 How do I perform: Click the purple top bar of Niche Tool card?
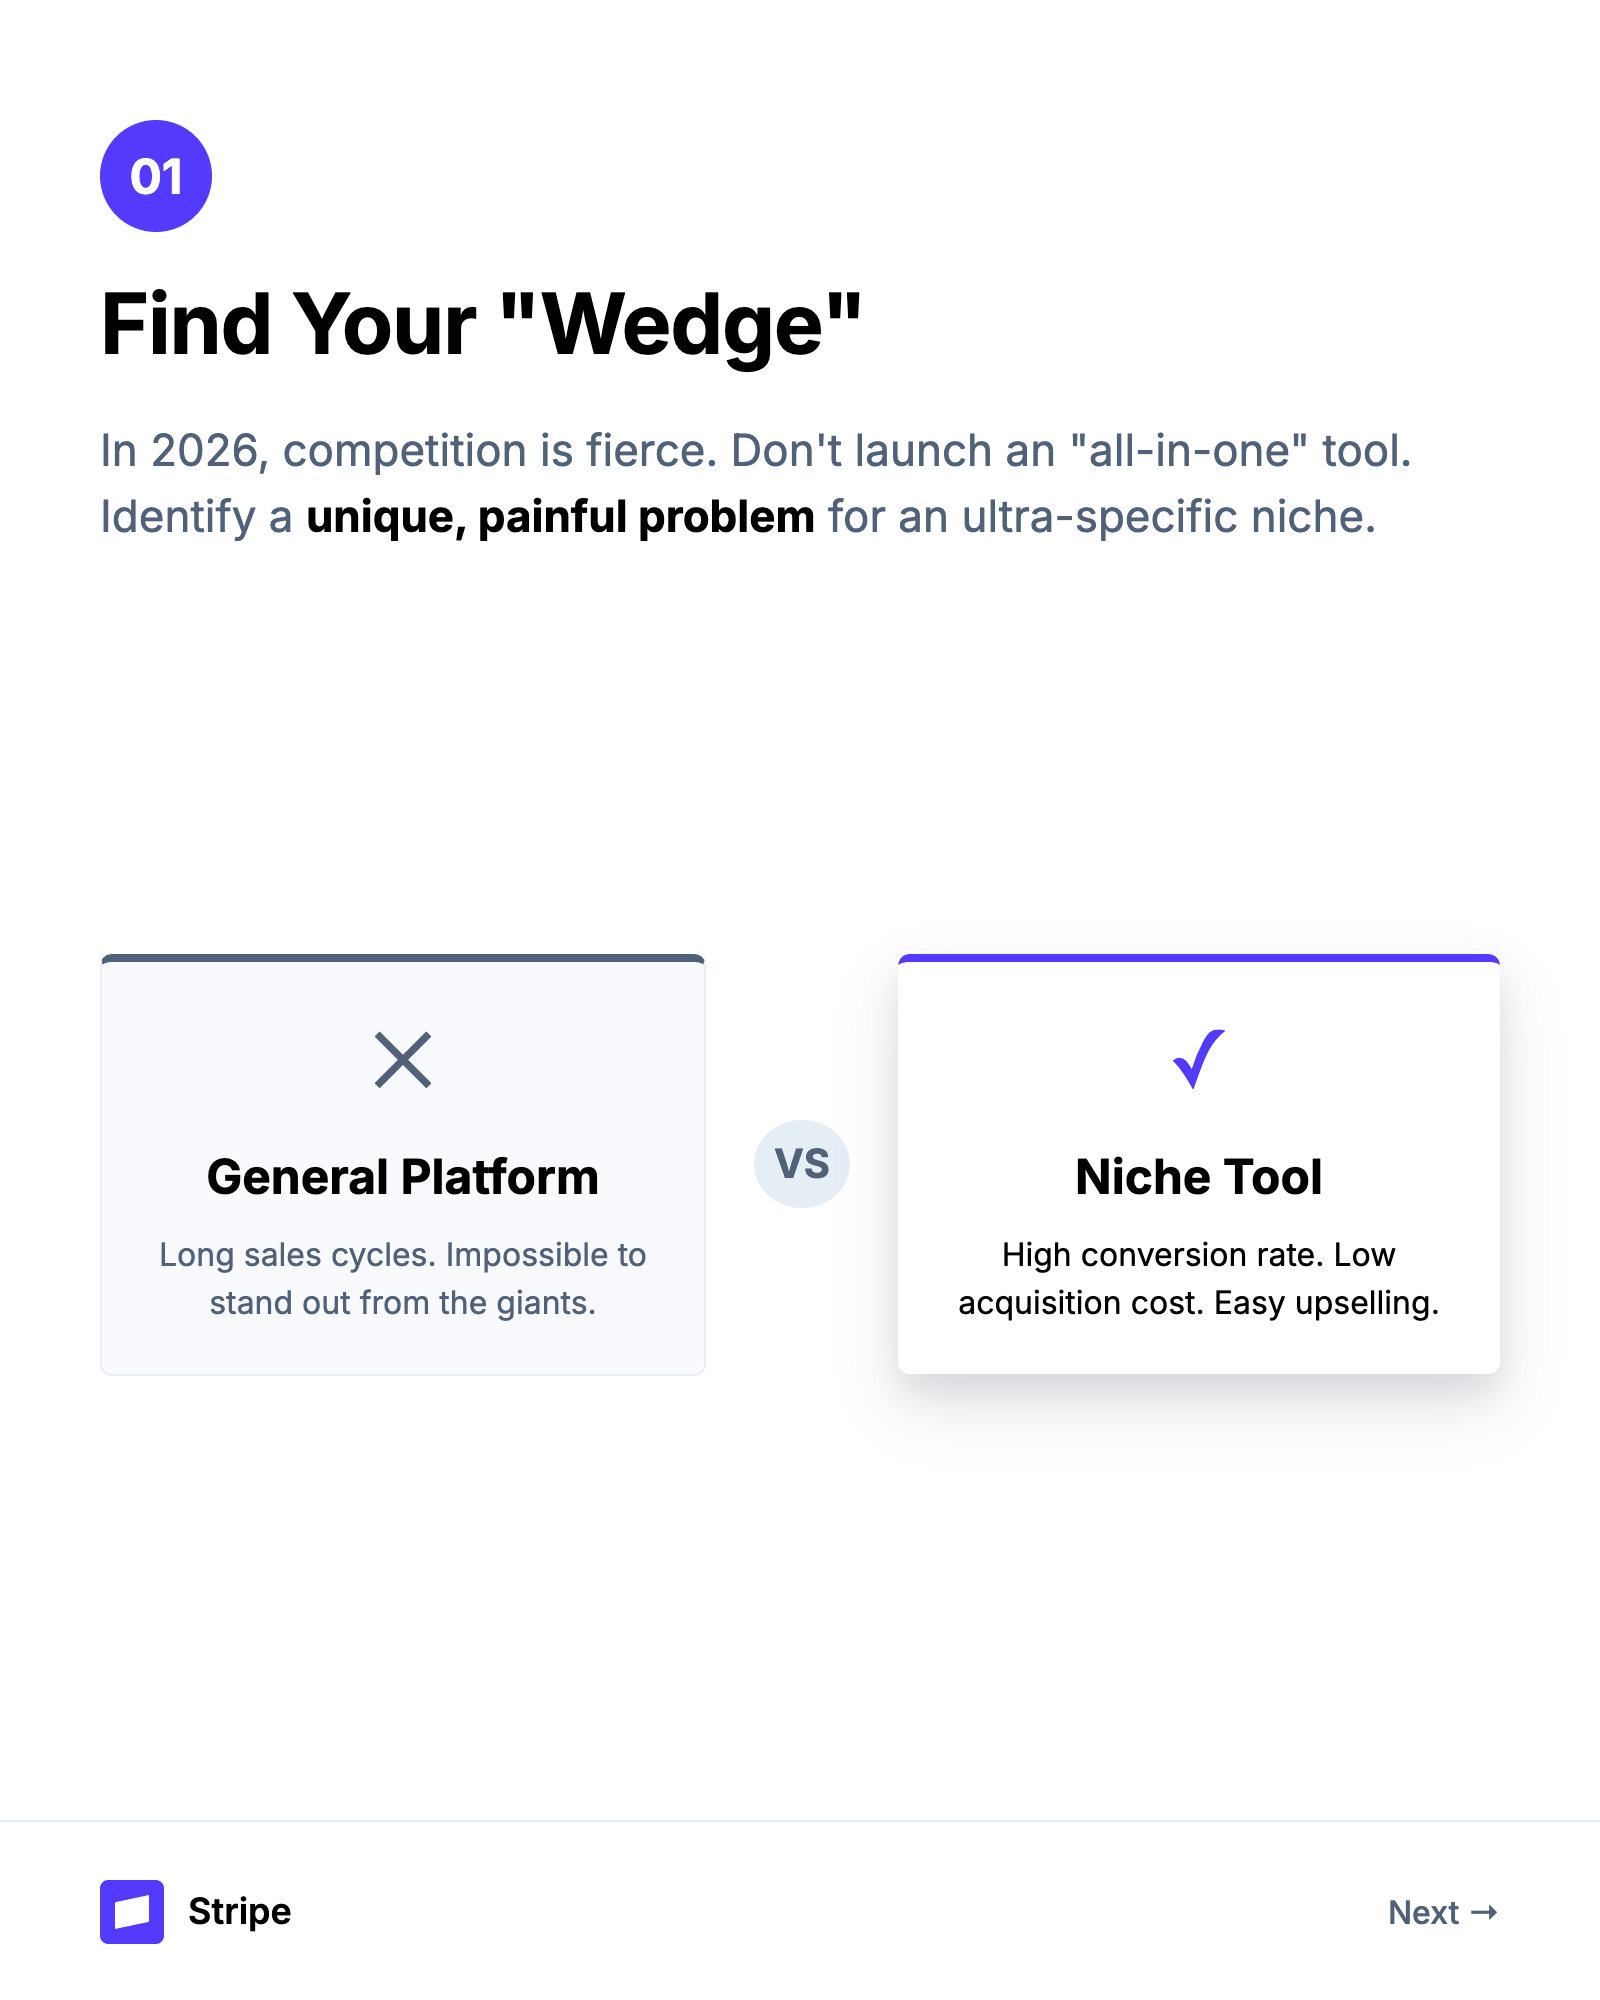[1198, 959]
